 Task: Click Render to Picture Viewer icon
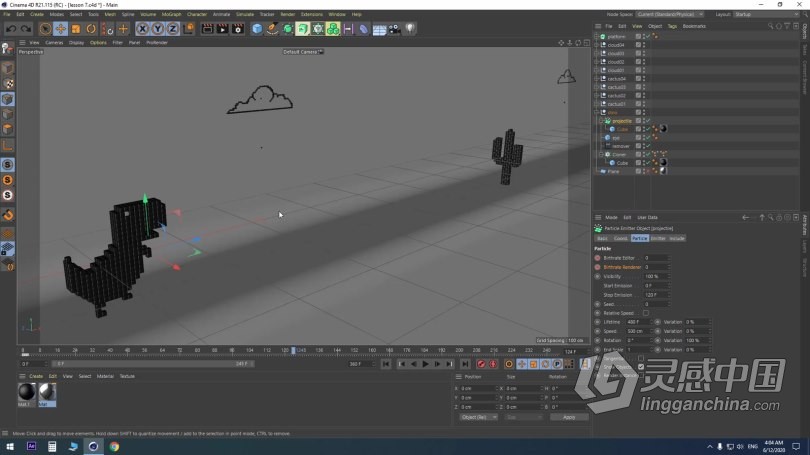(222, 29)
